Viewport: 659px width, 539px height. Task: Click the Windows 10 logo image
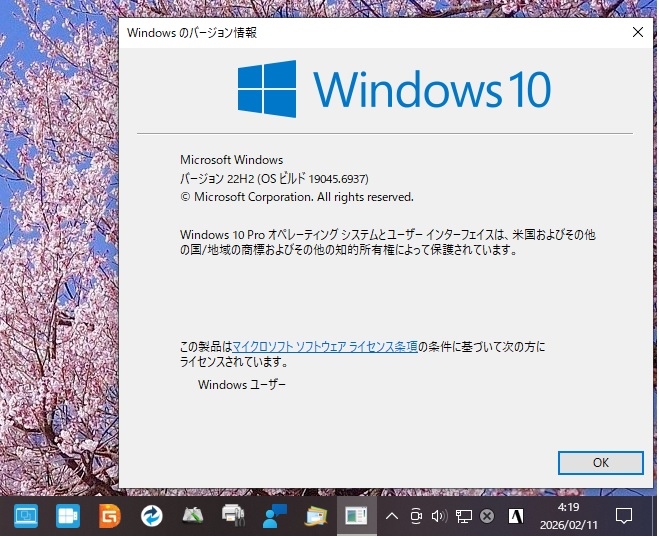[395, 89]
